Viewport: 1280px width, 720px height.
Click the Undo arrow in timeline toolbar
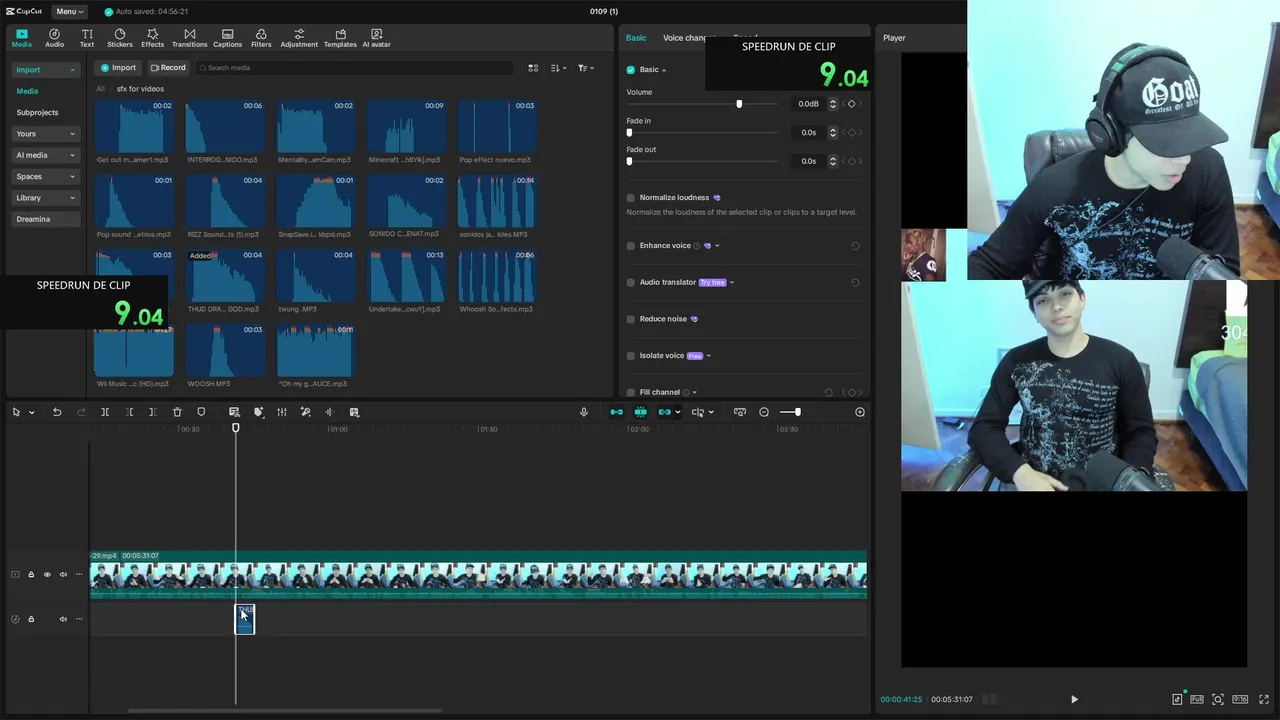57,412
